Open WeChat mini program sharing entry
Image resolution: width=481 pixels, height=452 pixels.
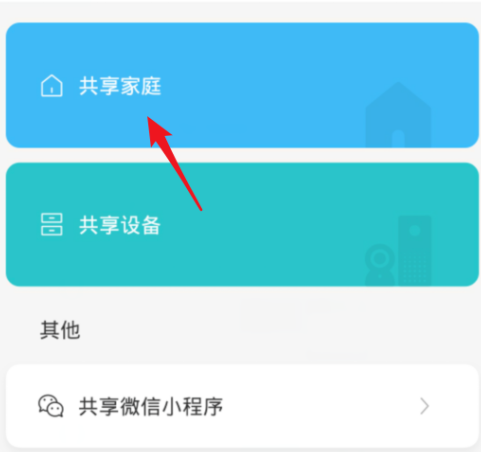(242, 406)
